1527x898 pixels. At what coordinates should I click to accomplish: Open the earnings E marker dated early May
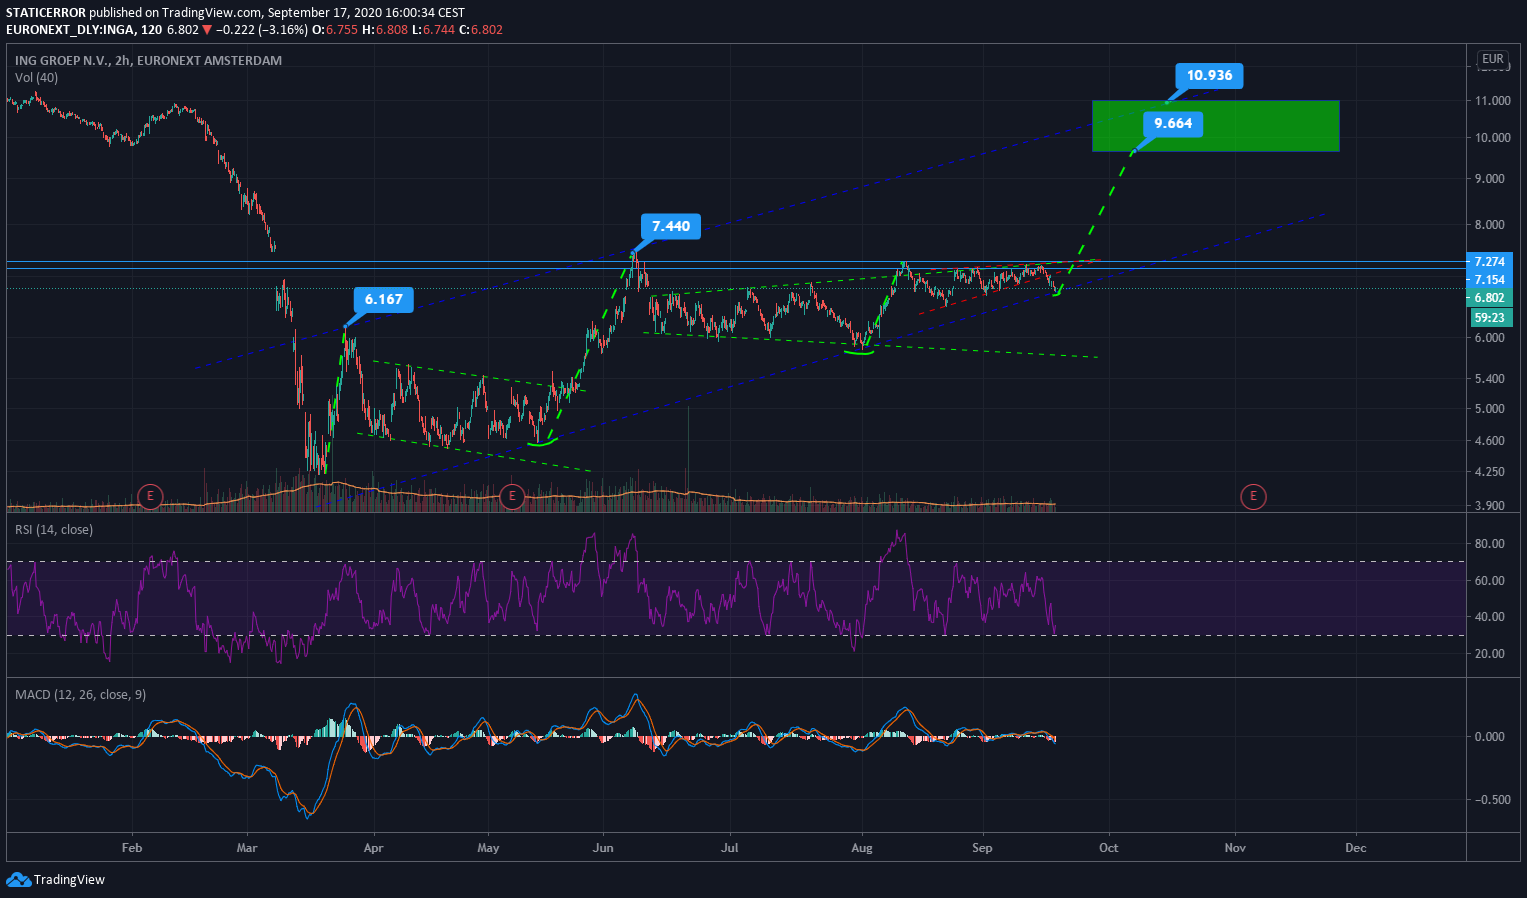pyautogui.click(x=512, y=496)
